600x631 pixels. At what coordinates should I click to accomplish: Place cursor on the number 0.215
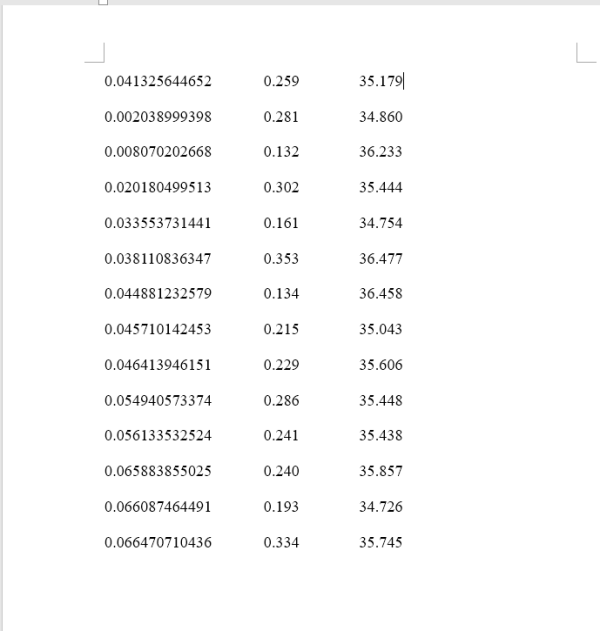point(281,329)
